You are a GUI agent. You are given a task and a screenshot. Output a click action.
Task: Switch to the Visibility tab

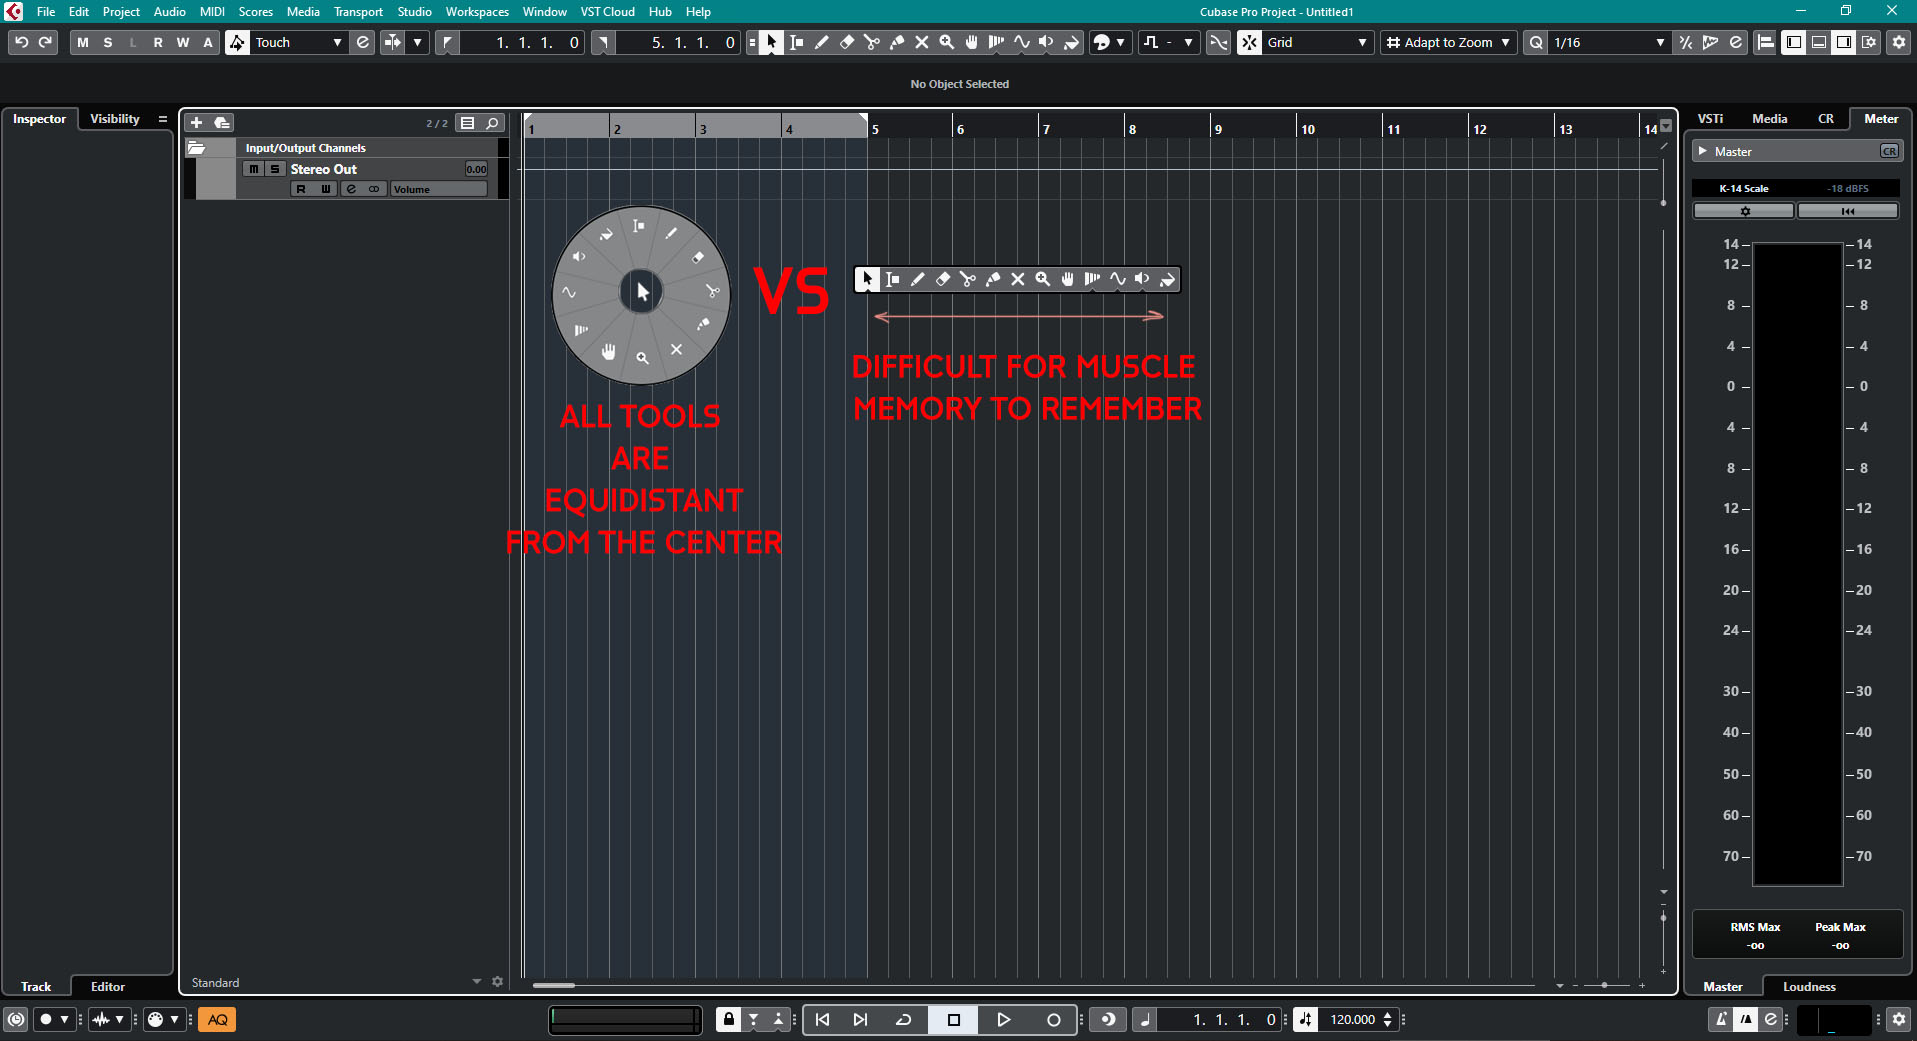(115, 119)
